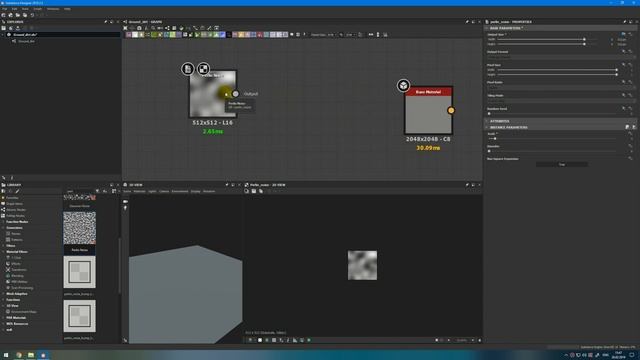Viewport: 640px width, 360px height.
Task: Expand PBR Materials category in Library
Action: pyautogui.click(x=3, y=318)
